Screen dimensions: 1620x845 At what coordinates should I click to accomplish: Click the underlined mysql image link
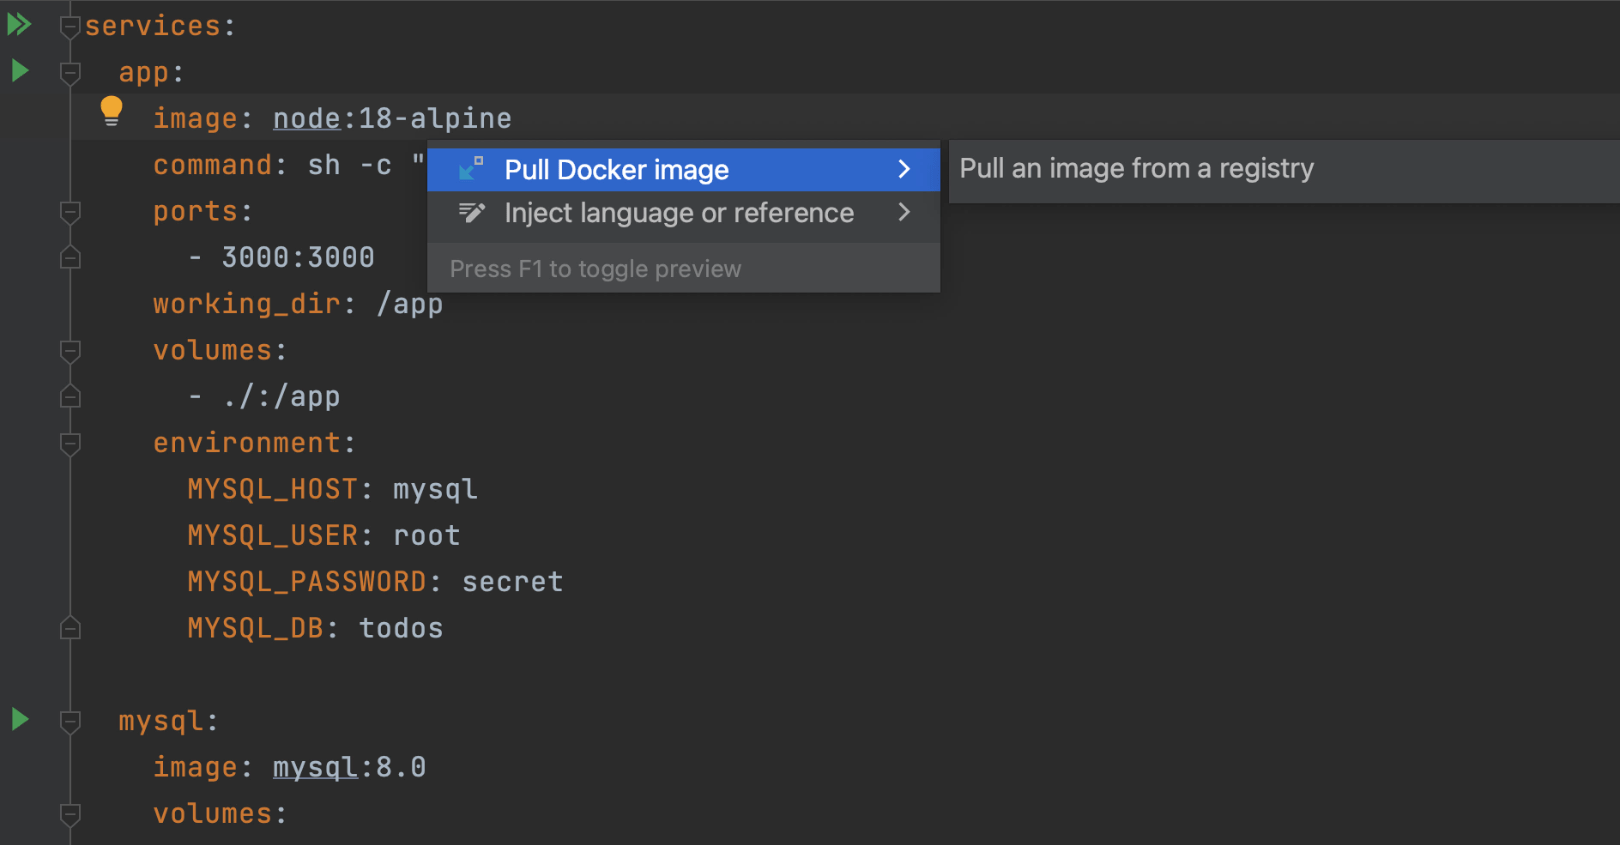click(314, 767)
